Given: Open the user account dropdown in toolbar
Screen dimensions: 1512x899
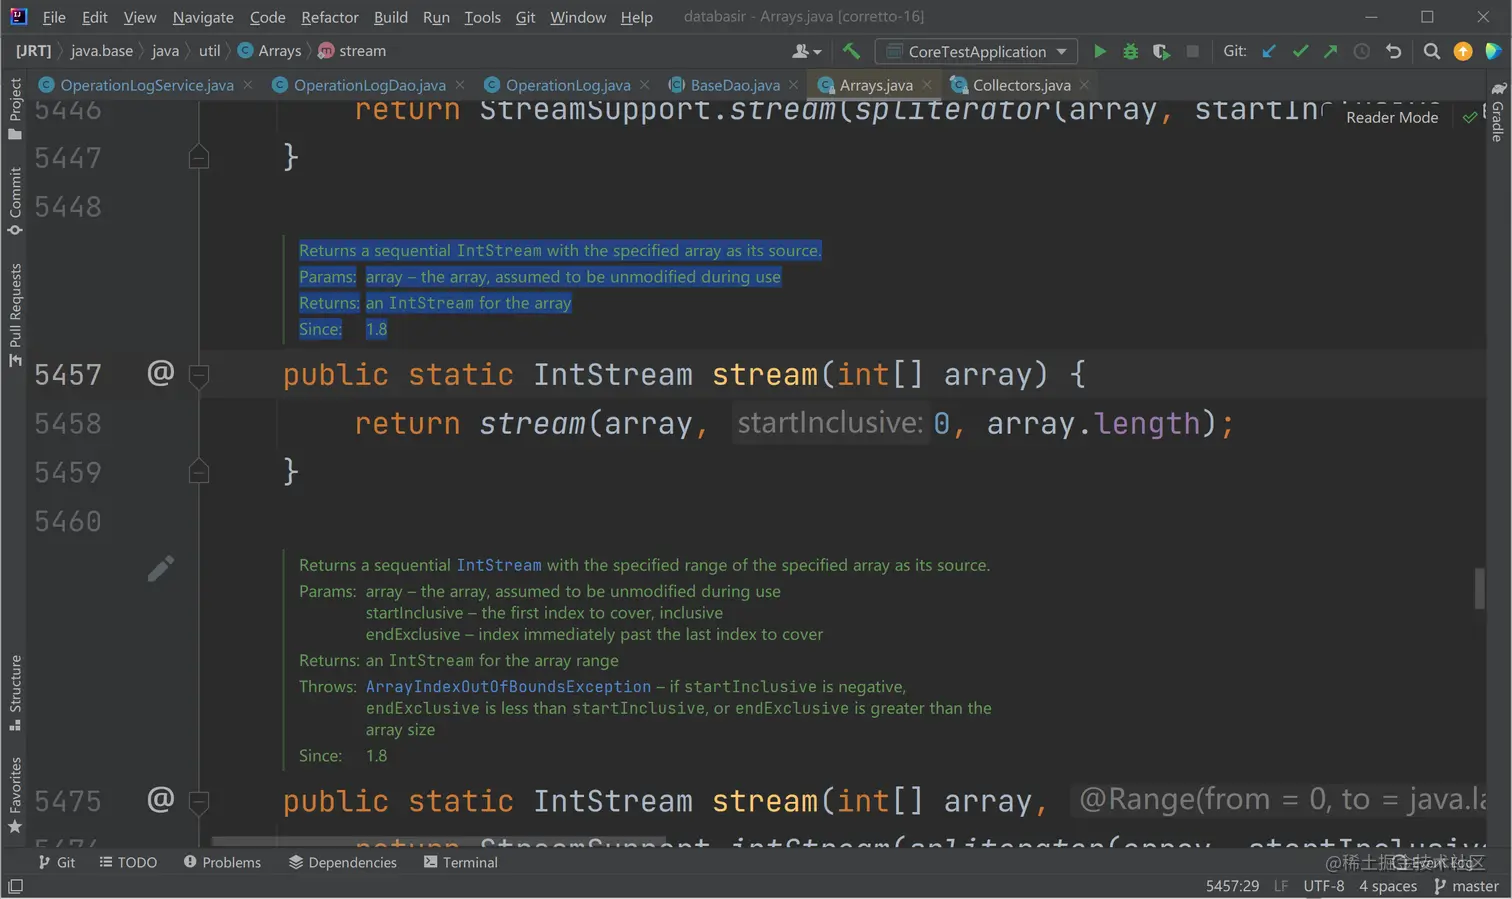Looking at the screenshot, I should 807,51.
